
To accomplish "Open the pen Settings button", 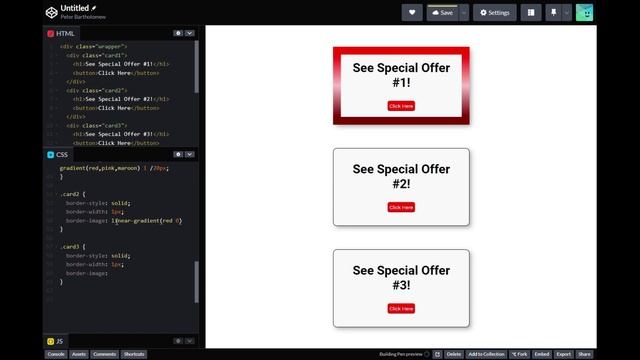I will click(494, 13).
